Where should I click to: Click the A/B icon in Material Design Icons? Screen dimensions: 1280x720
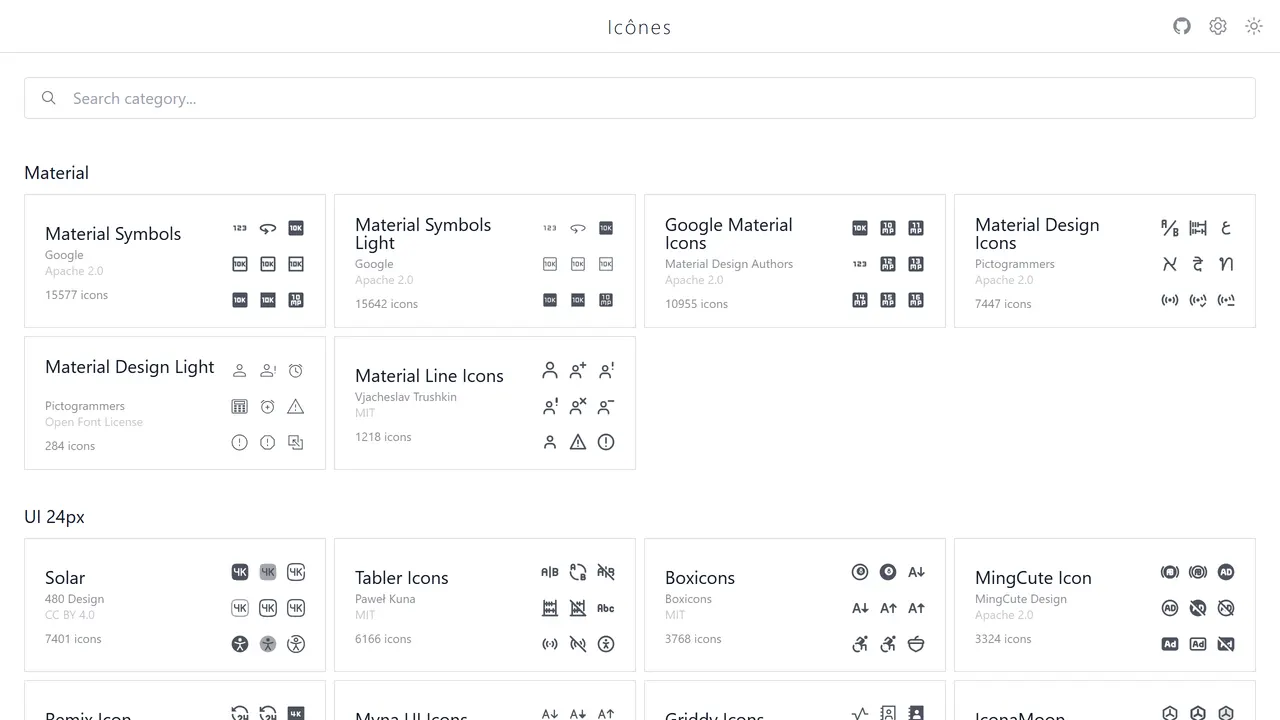1170,228
